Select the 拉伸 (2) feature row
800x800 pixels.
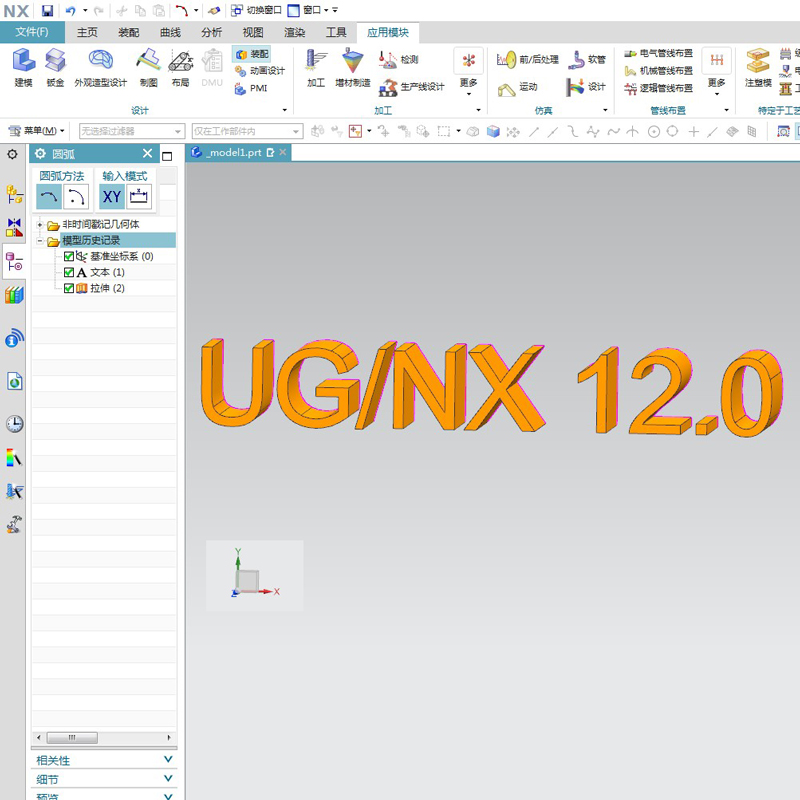click(104, 288)
